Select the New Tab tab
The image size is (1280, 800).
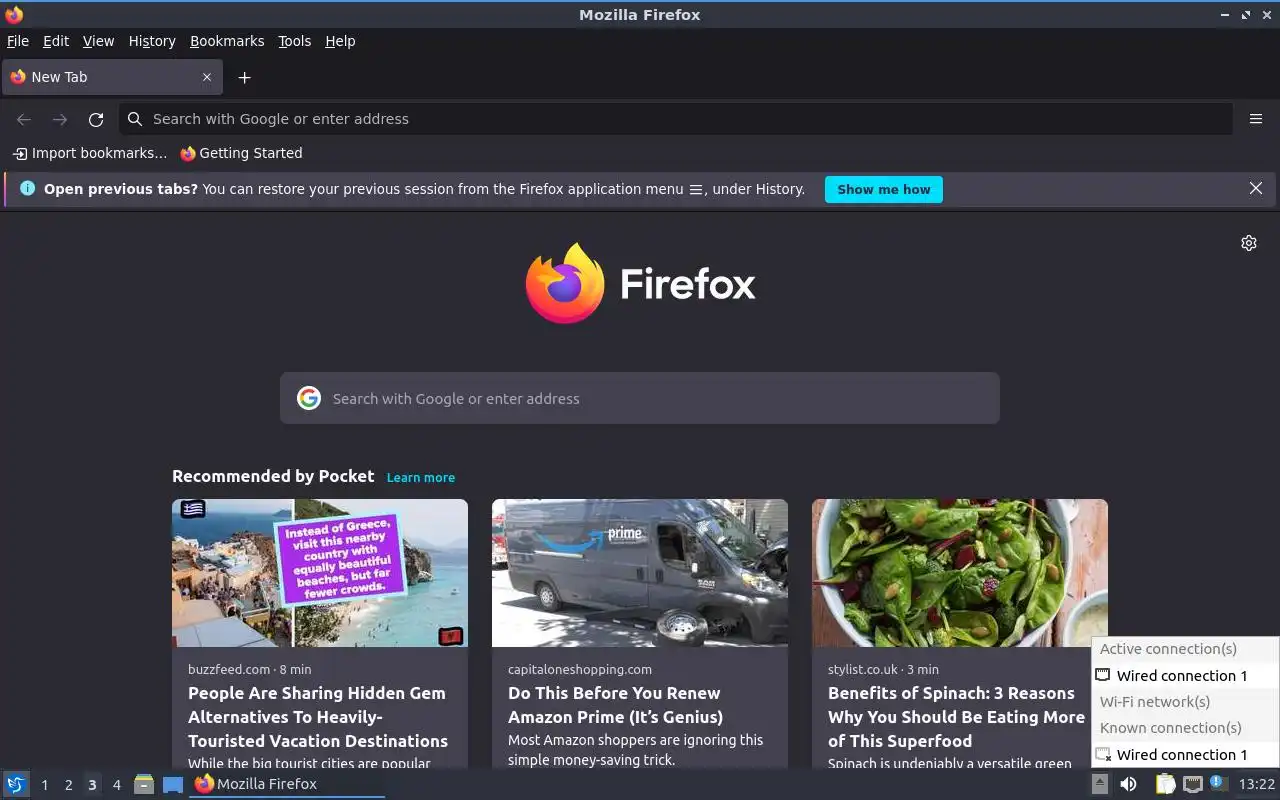click(x=111, y=77)
